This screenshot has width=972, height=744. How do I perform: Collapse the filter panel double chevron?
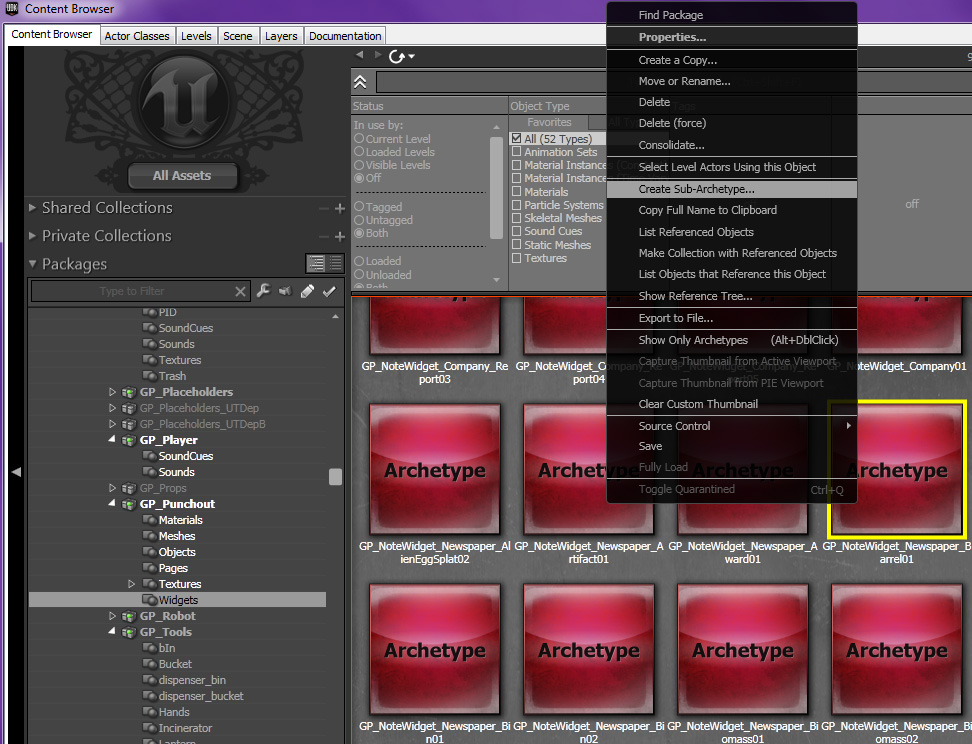360,82
